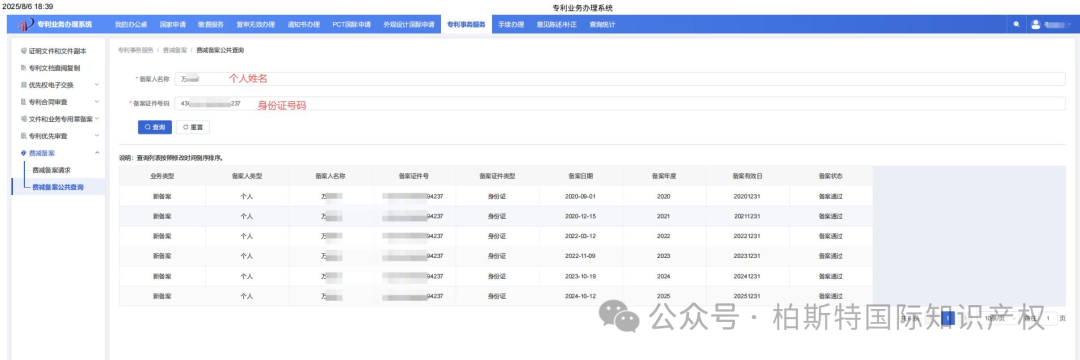Click the 2022-11-09 date cell
This screenshot has width=1080, height=360.
580,256
